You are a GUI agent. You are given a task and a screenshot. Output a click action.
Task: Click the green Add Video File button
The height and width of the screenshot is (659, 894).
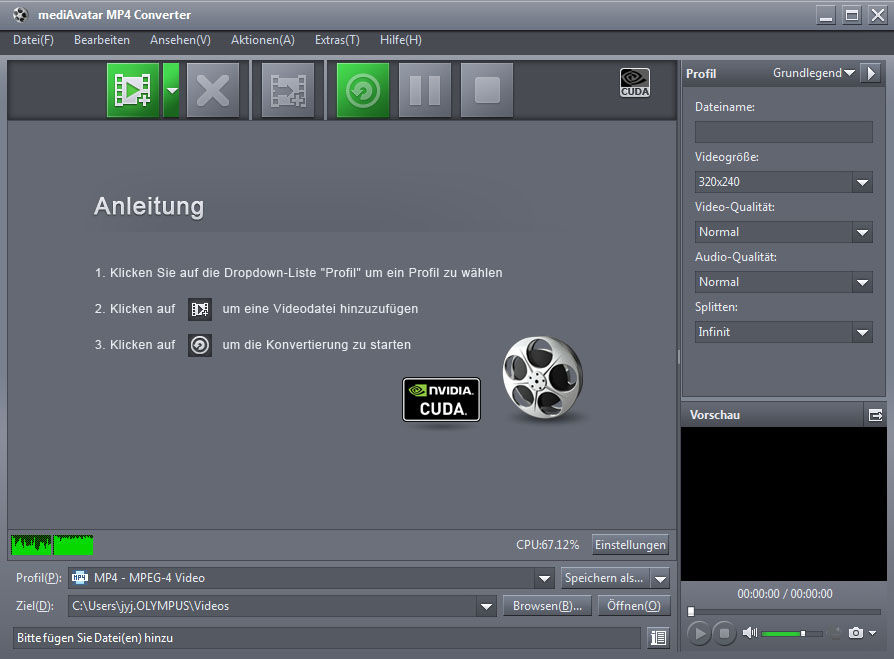point(133,90)
